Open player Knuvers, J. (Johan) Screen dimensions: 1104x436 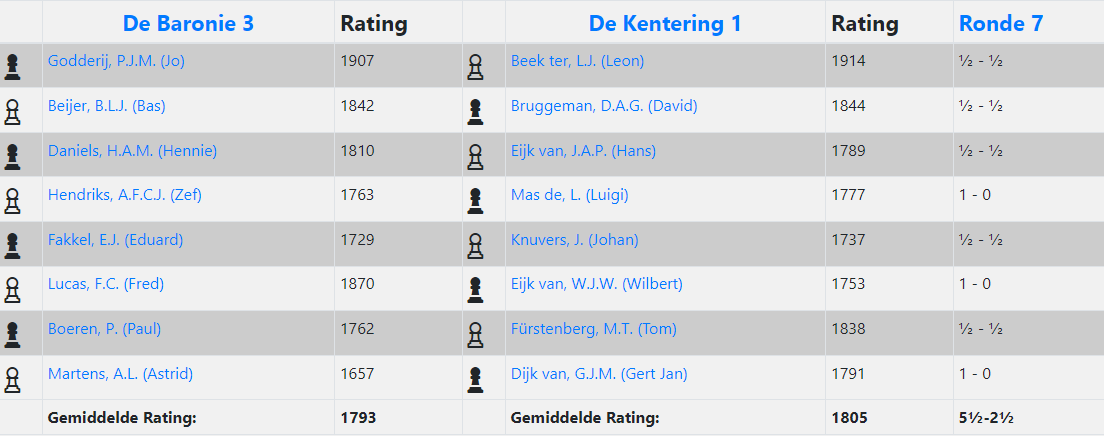[x=575, y=240]
